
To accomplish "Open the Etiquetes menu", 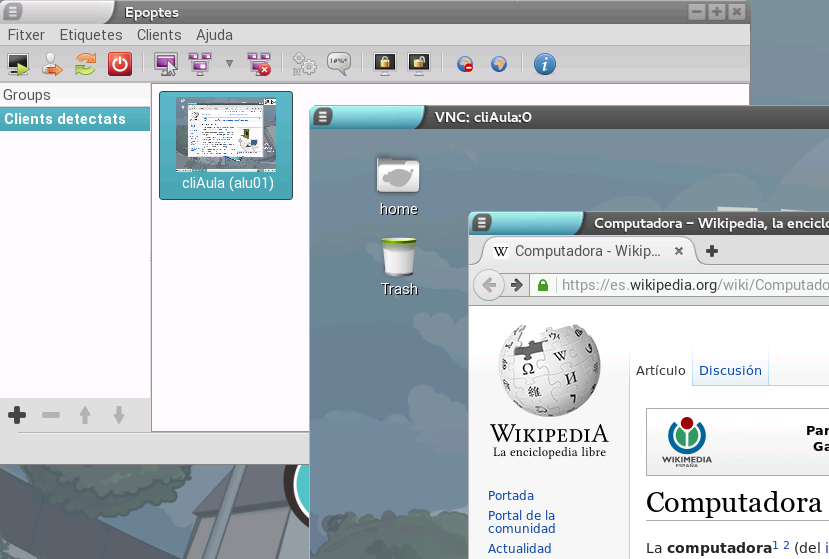I will coord(91,35).
